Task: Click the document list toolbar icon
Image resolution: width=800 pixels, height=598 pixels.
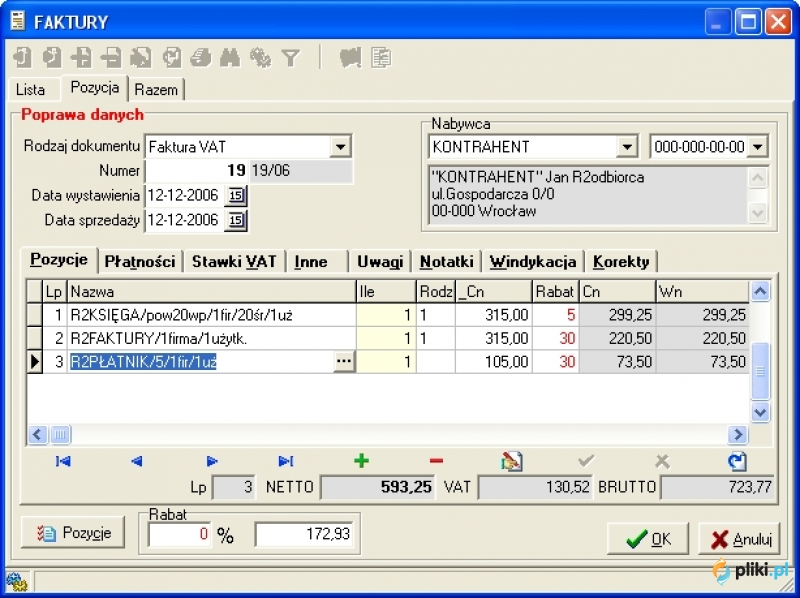Action: [381, 58]
